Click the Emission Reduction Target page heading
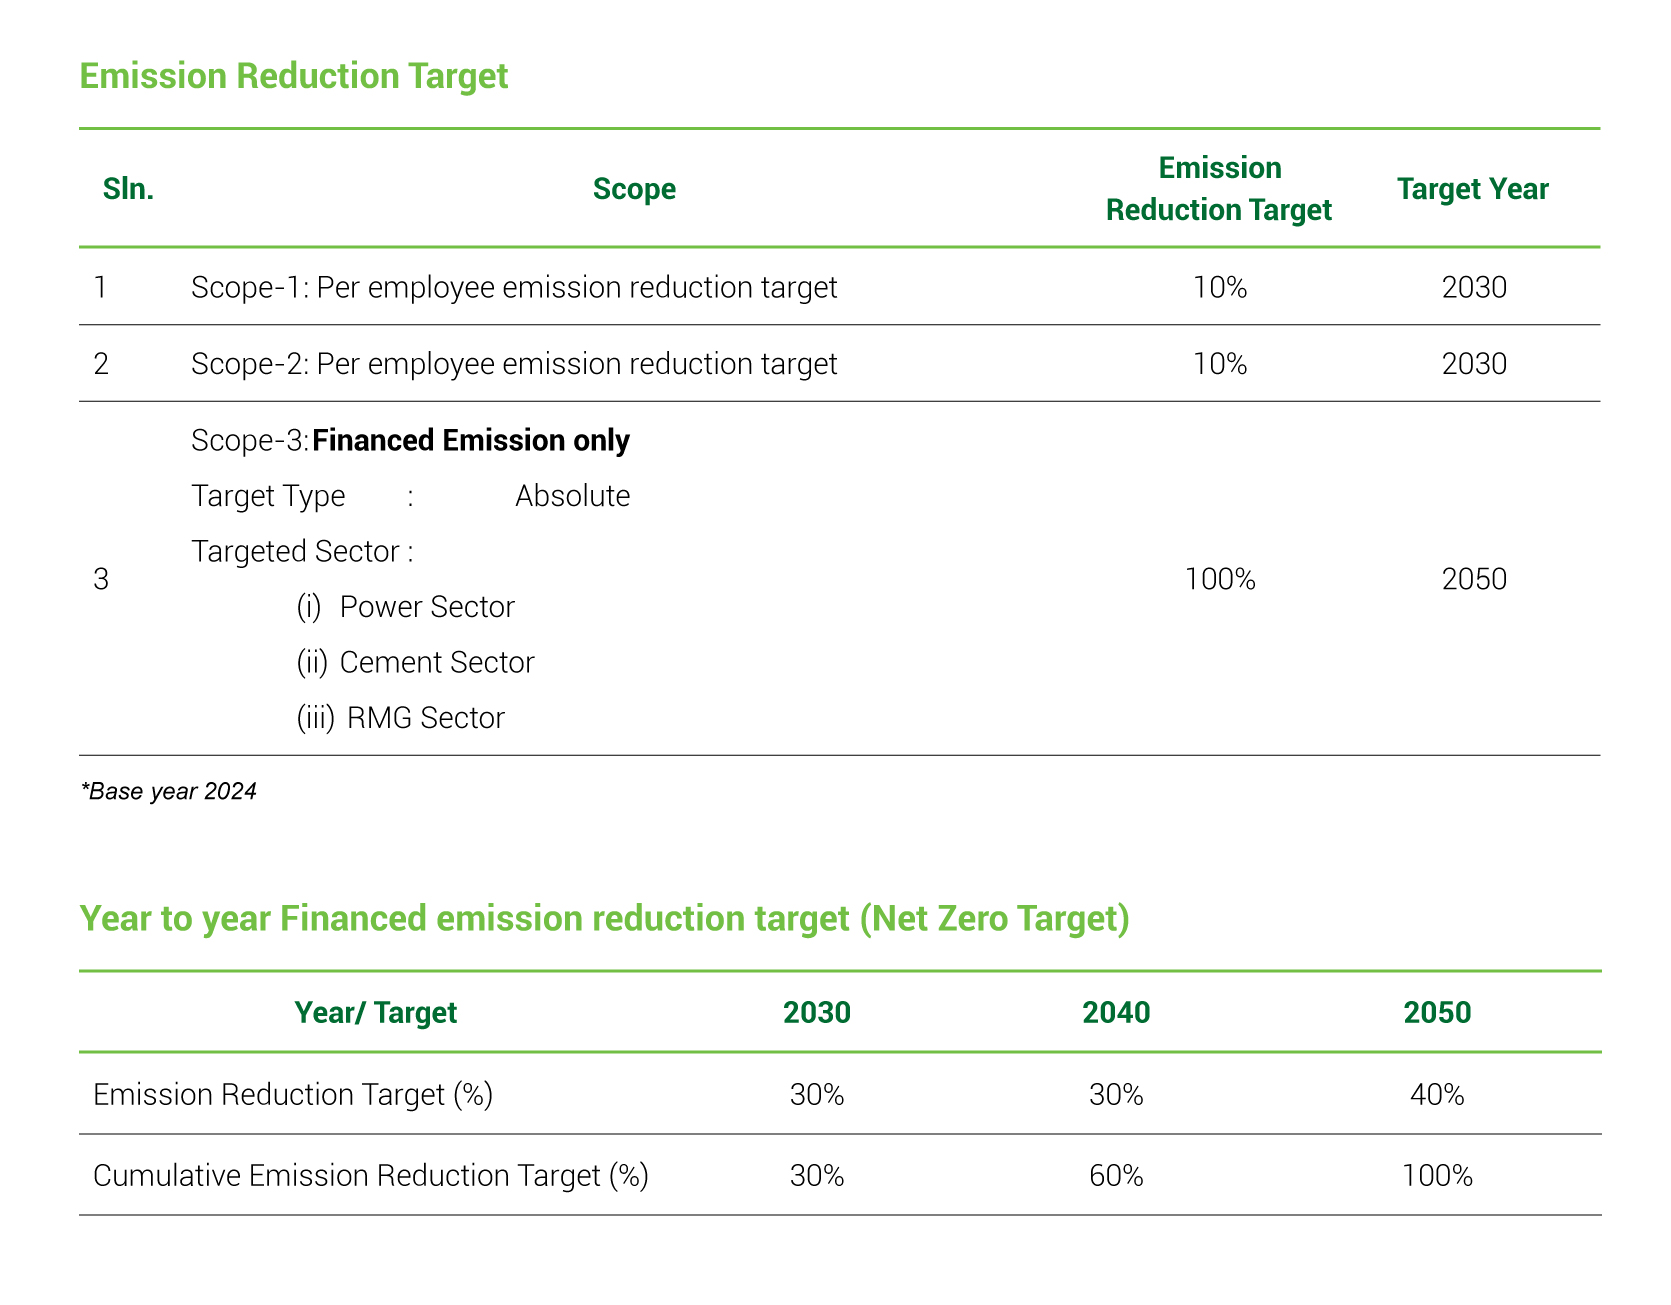The image size is (1671, 1305). pyautogui.click(x=293, y=77)
